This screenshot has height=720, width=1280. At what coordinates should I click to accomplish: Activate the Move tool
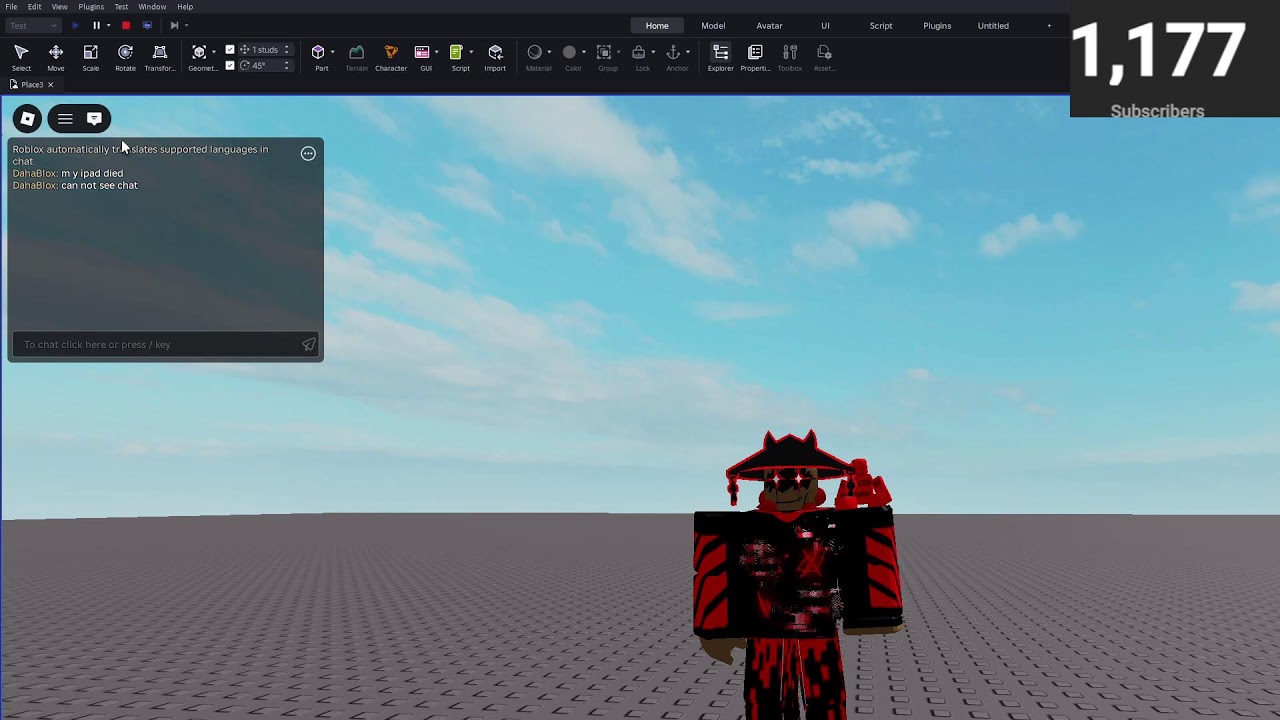56,58
